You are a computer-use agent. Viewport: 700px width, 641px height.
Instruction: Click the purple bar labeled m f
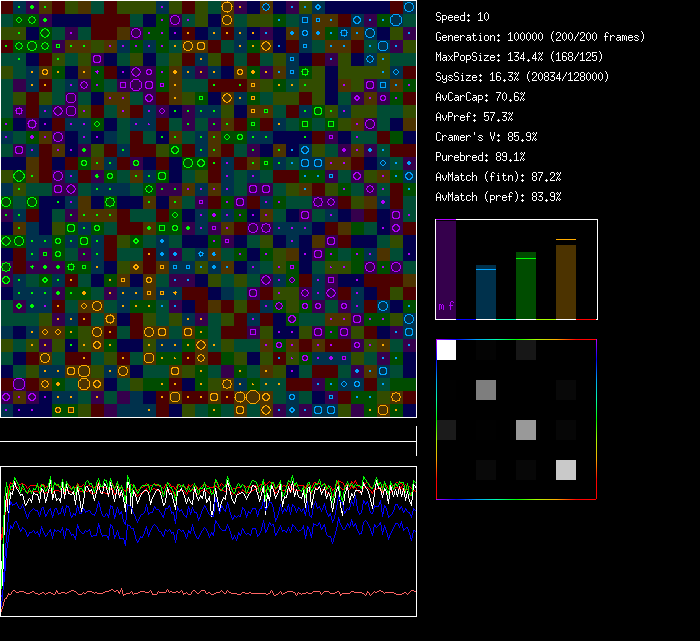(446, 270)
